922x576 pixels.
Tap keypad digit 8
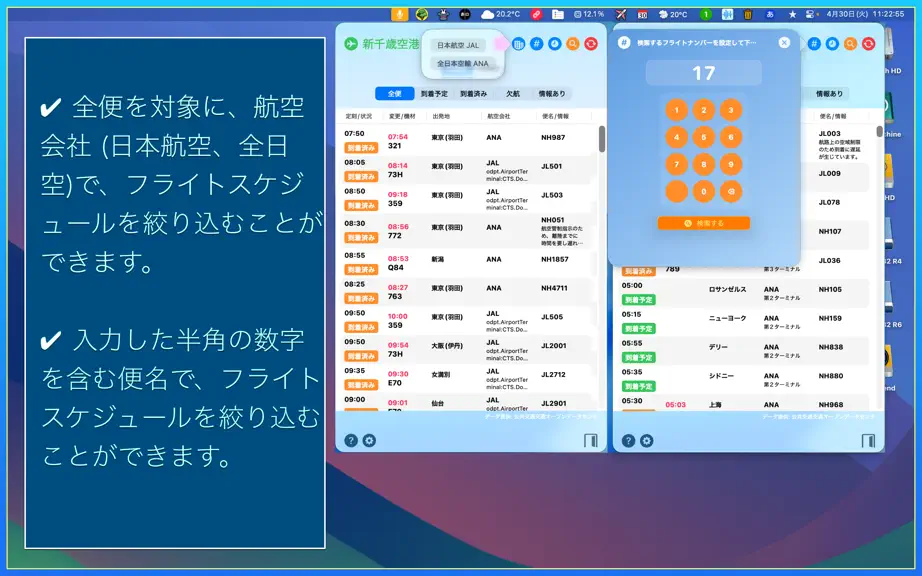pos(704,164)
